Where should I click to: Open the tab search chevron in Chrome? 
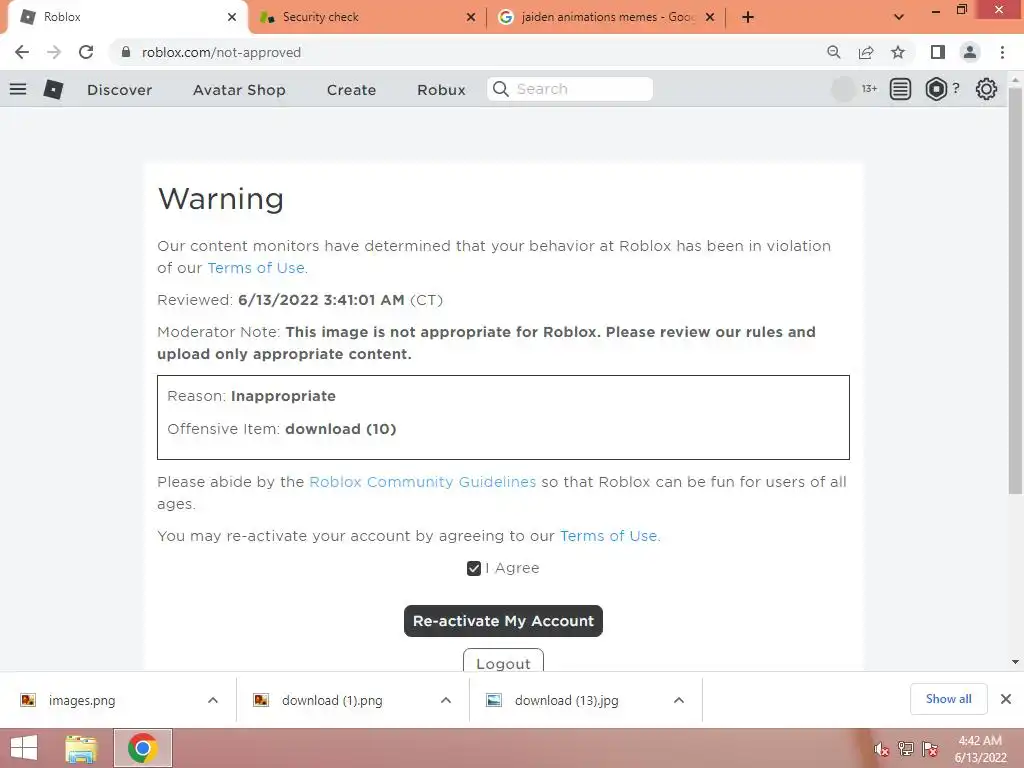point(899,17)
